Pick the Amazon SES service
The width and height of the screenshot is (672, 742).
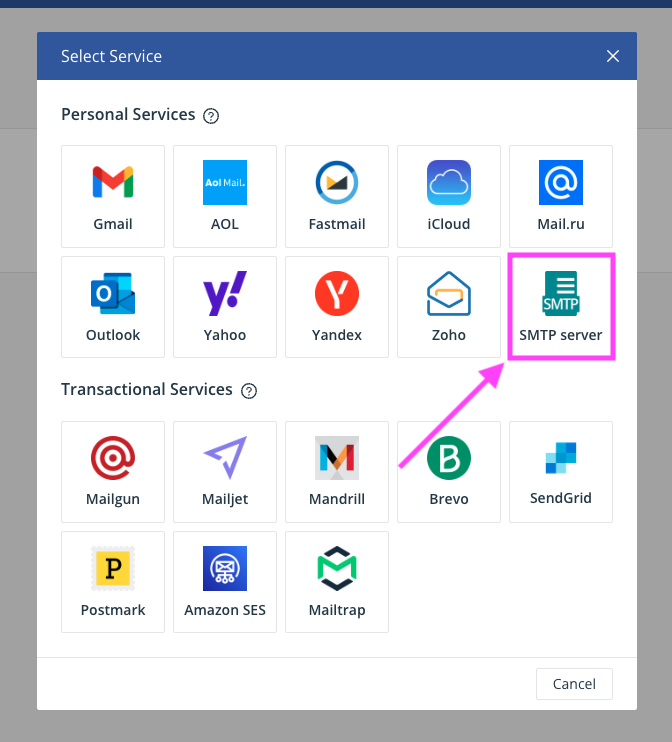[225, 581]
